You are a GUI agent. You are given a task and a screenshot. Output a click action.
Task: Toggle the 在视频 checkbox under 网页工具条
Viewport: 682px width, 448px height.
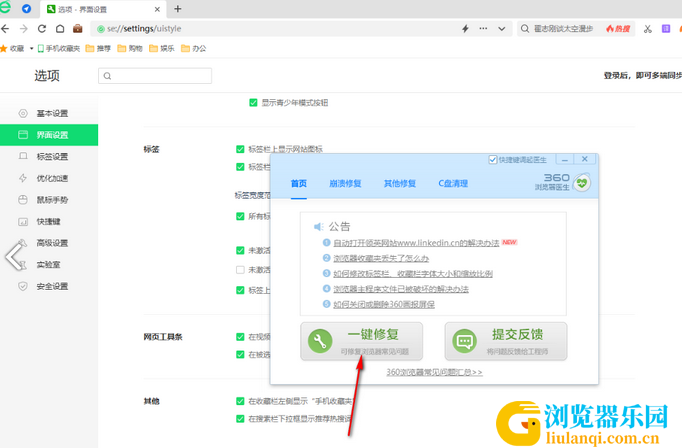pos(240,337)
